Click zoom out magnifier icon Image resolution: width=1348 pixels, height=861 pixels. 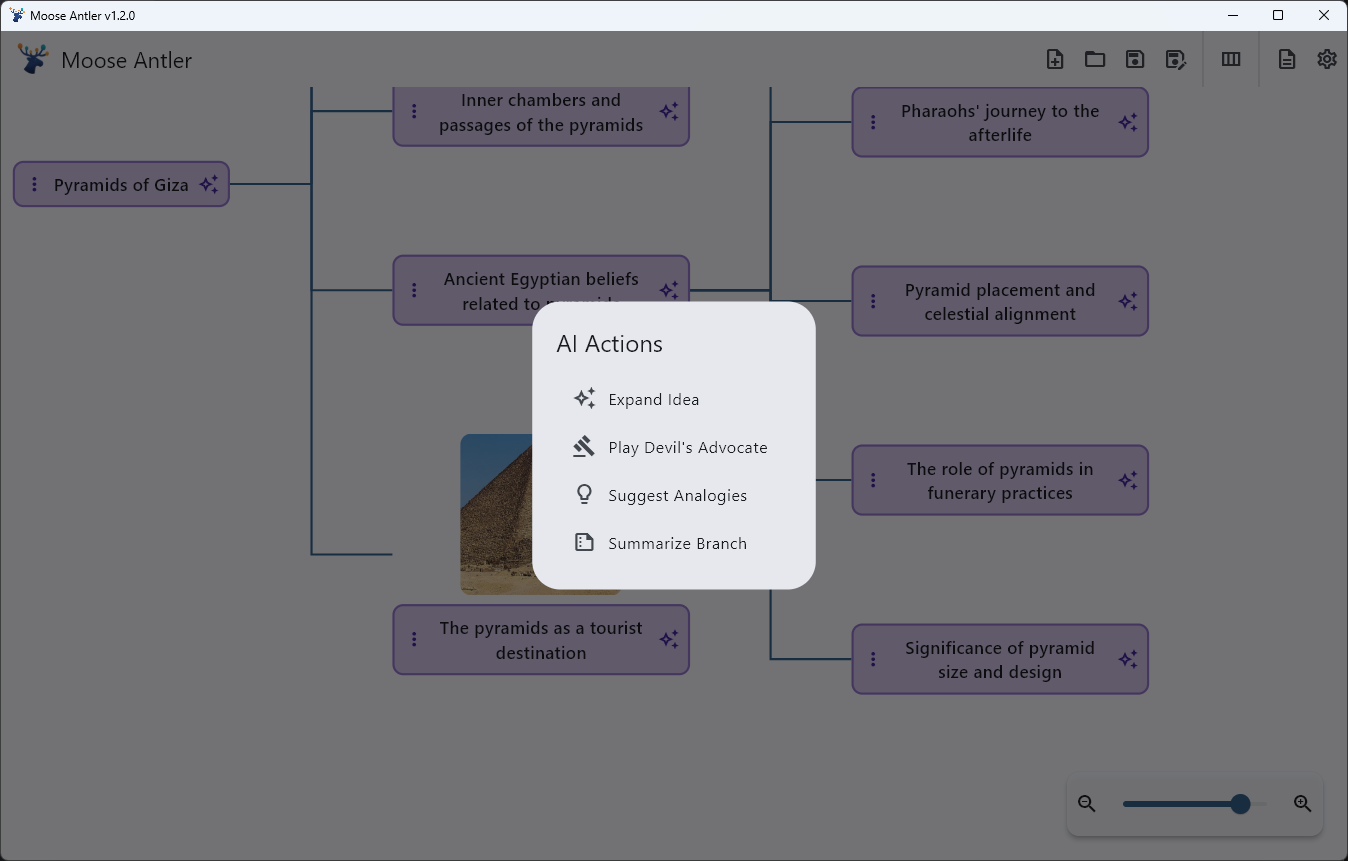(x=1087, y=803)
